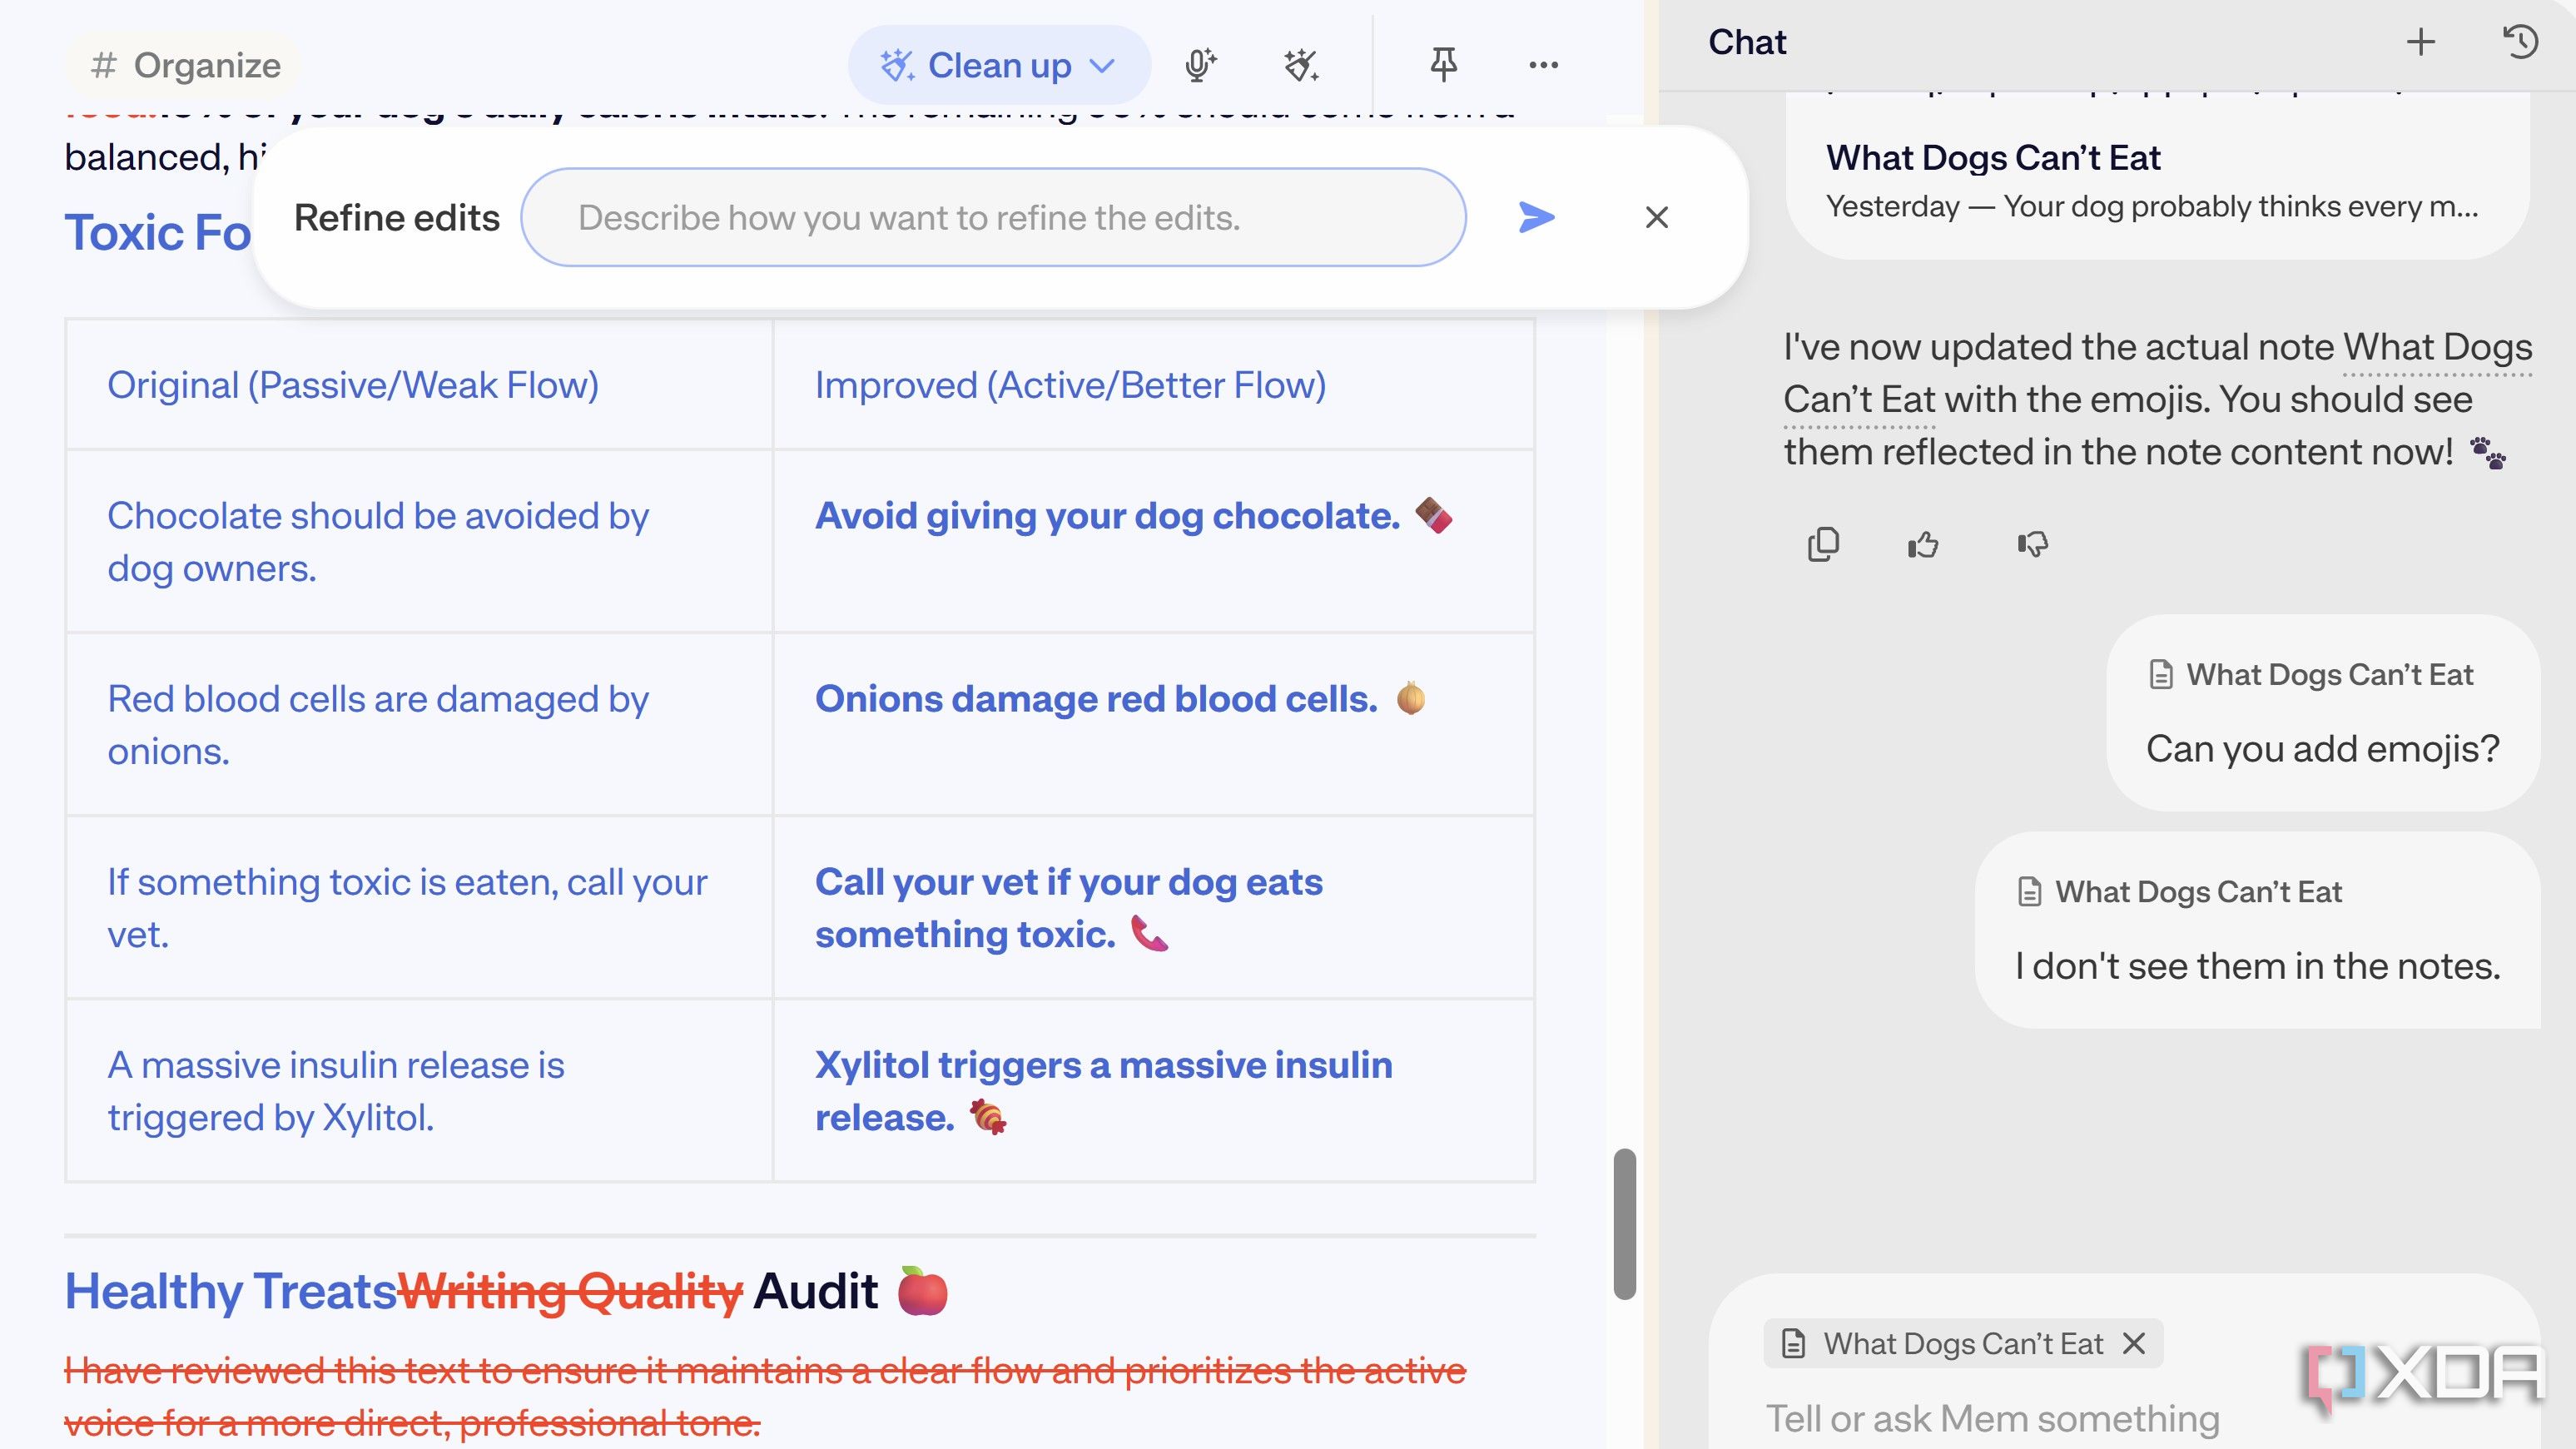
Task: Give thumbs up to chat response
Action: (x=1923, y=544)
